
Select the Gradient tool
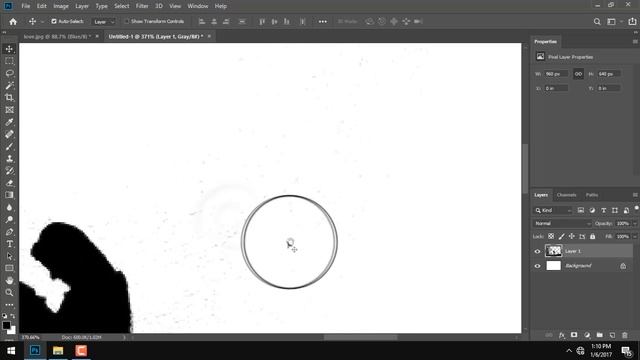9,195
